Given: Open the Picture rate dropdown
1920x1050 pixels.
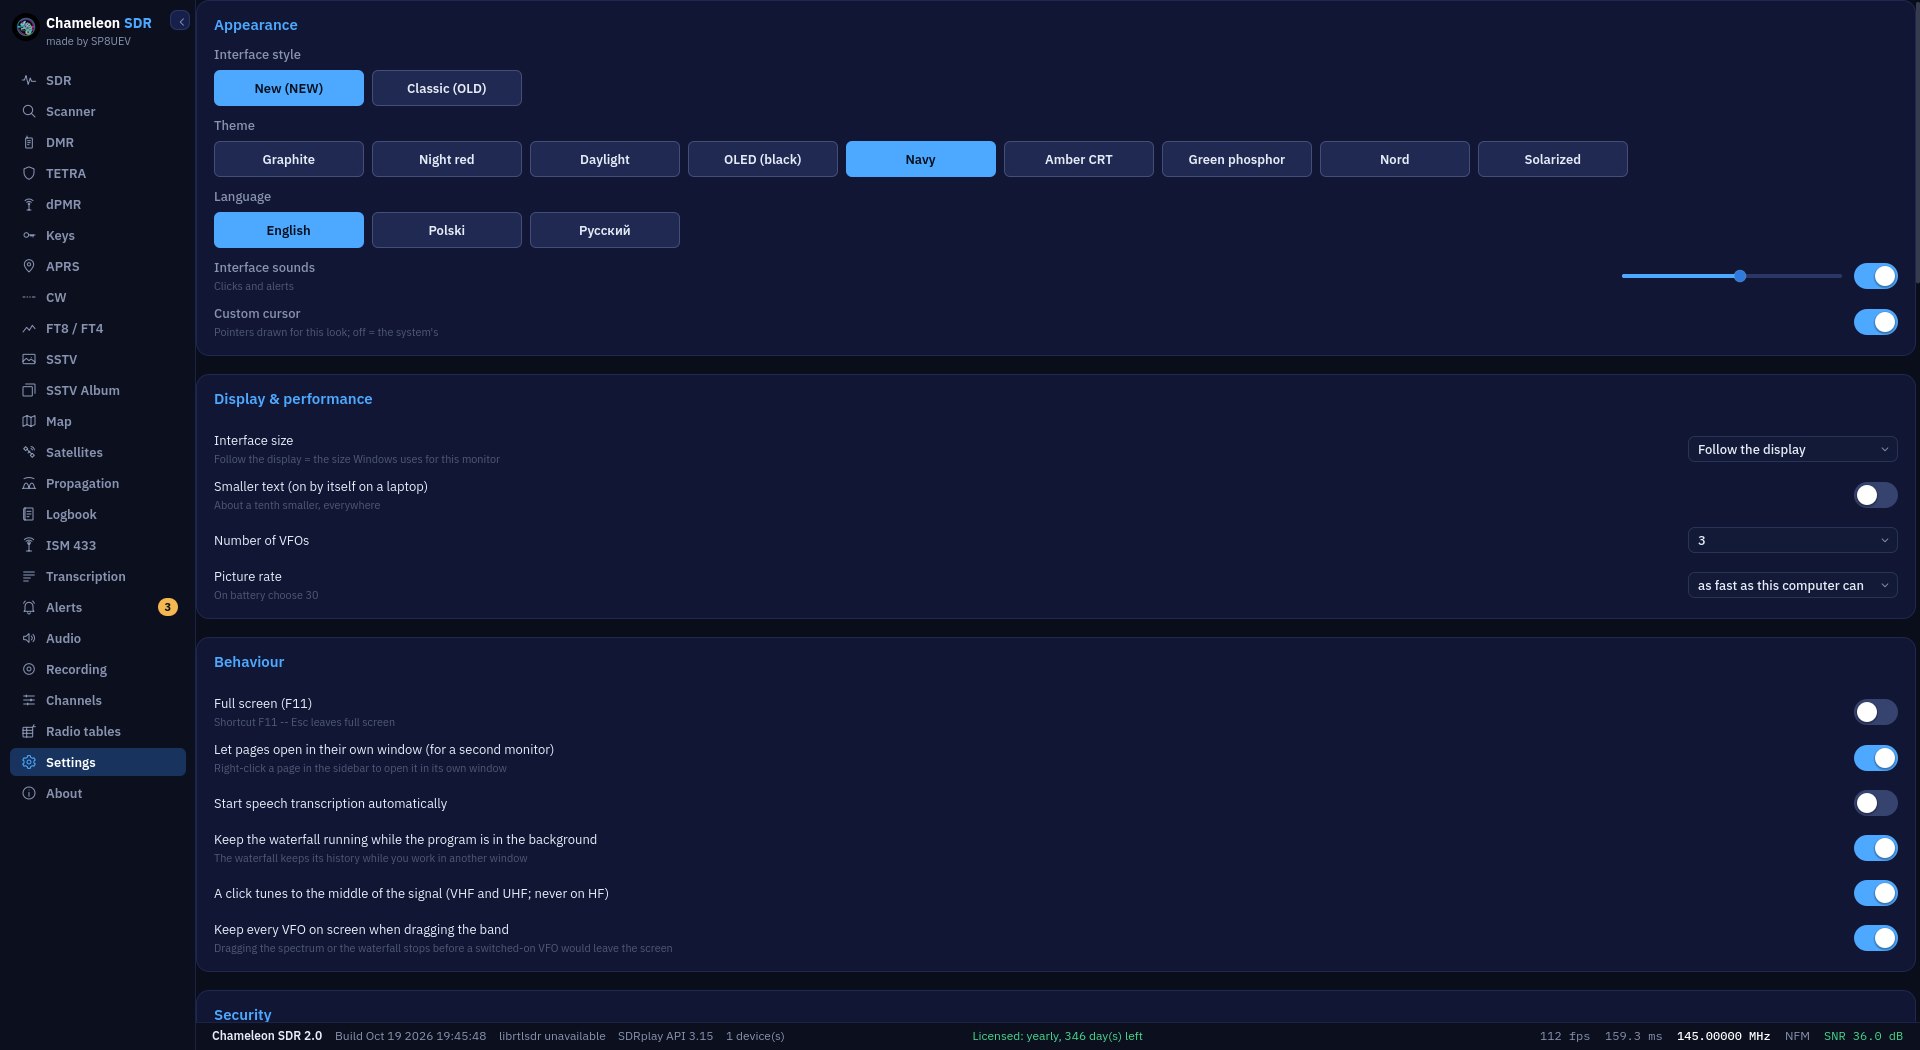Looking at the screenshot, I should pos(1792,585).
